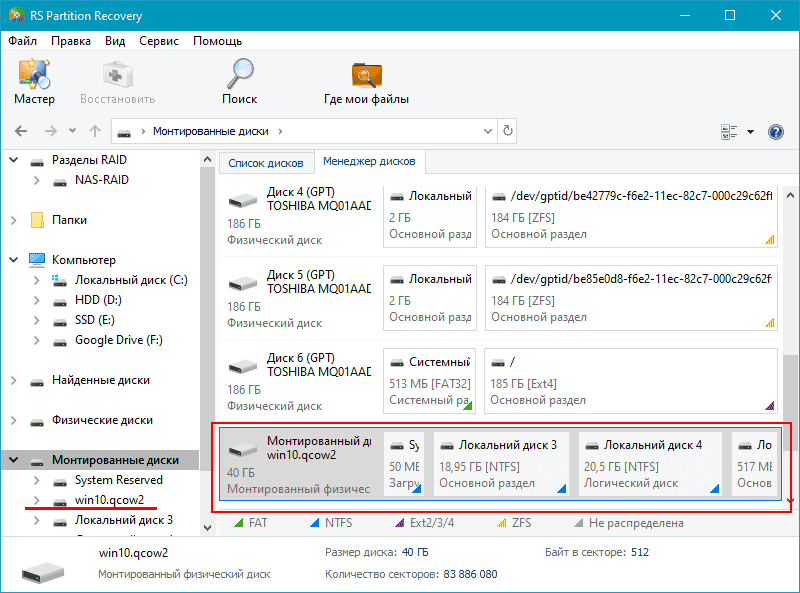The height and width of the screenshot is (593, 800).
Task: Expand the SSD (E:) node
Action: pos(37,320)
